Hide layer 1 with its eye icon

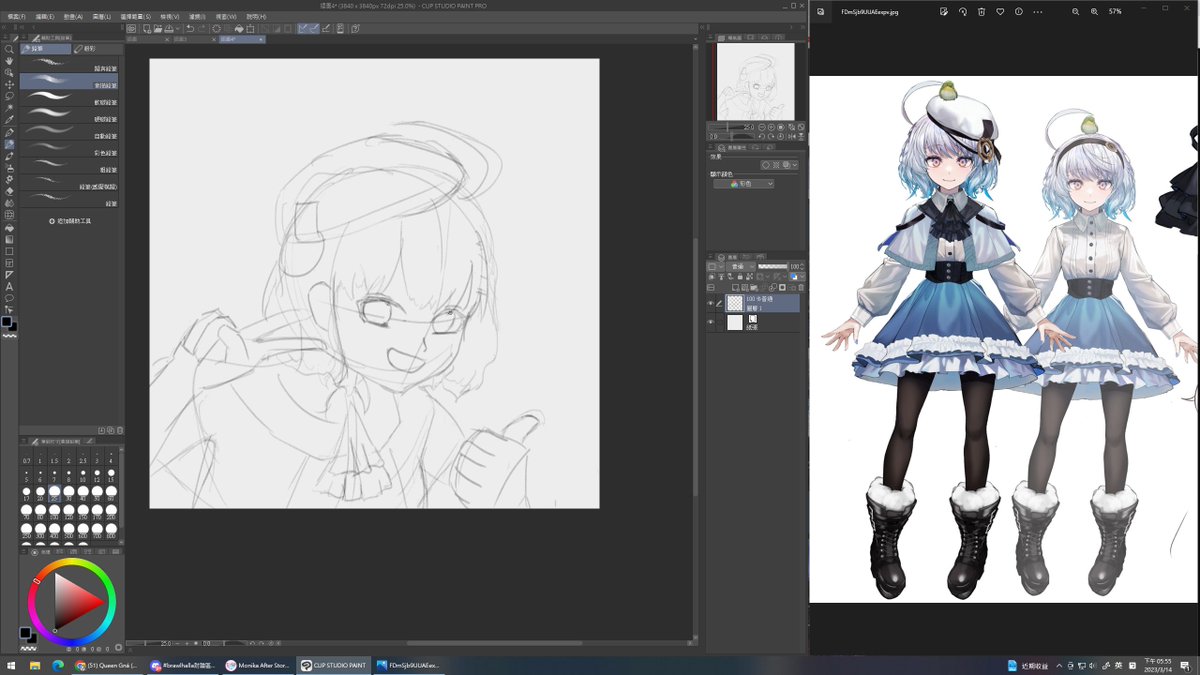[x=711, y=303]
